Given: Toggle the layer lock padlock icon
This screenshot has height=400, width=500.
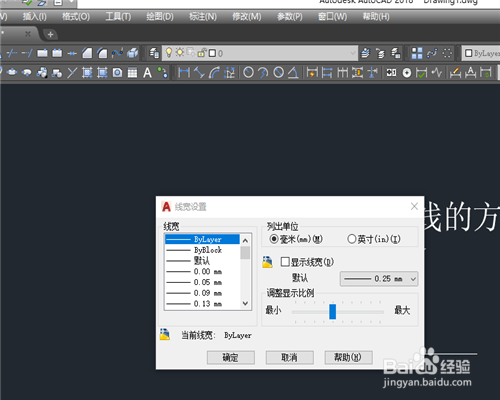Looking at the screenshot, I should pyautogui.click(x=202, y=53).
